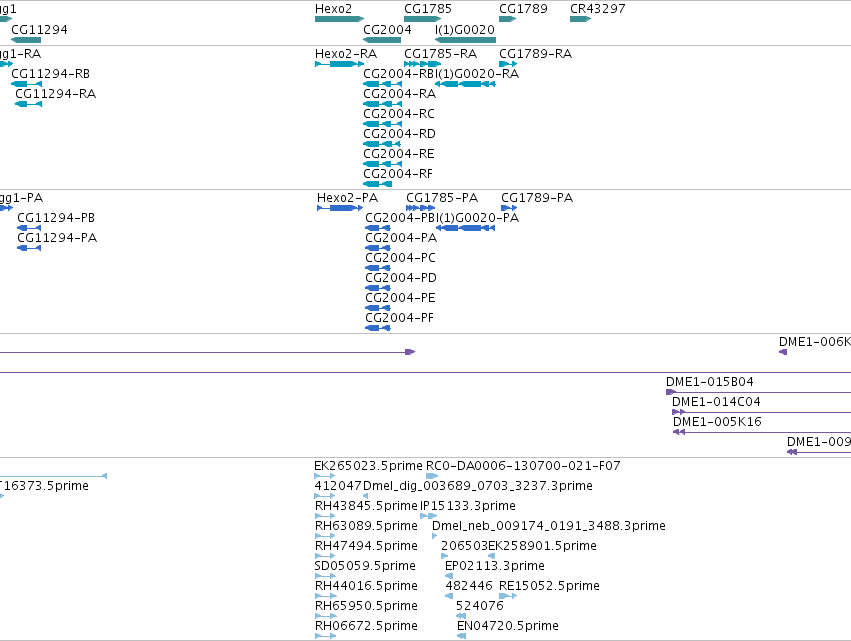Viewport: 851px width, 641px height.
Task: Select the RC0-DA0006-130700-021-F07 EST label
Action: click(523, 466)
